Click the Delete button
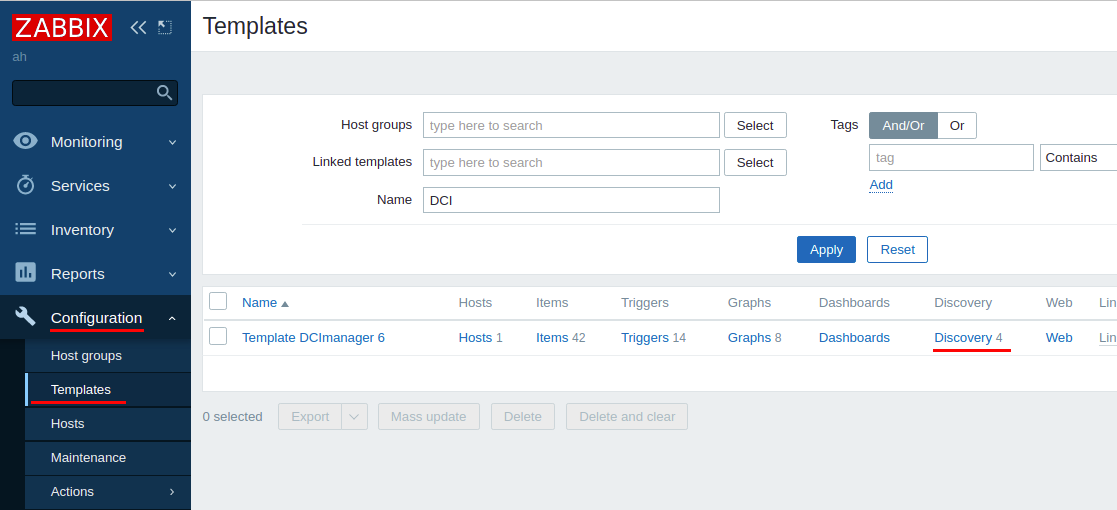The width and height of the screenshot is (1117, 510). point(523,417)
